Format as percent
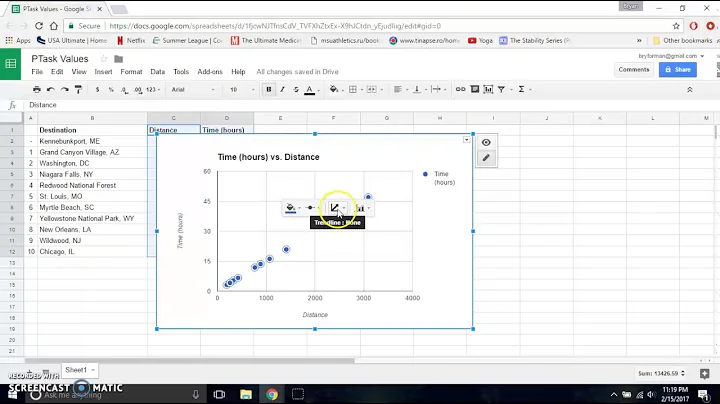720x404 pixels. 111,90
